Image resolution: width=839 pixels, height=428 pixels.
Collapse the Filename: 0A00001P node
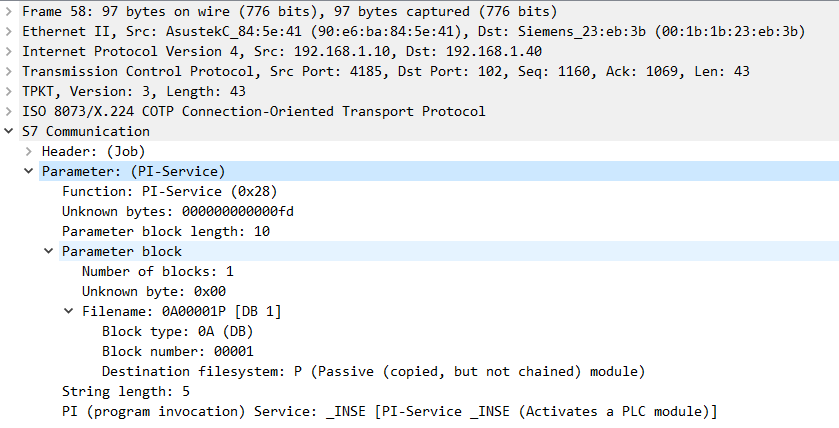point(69,311)
